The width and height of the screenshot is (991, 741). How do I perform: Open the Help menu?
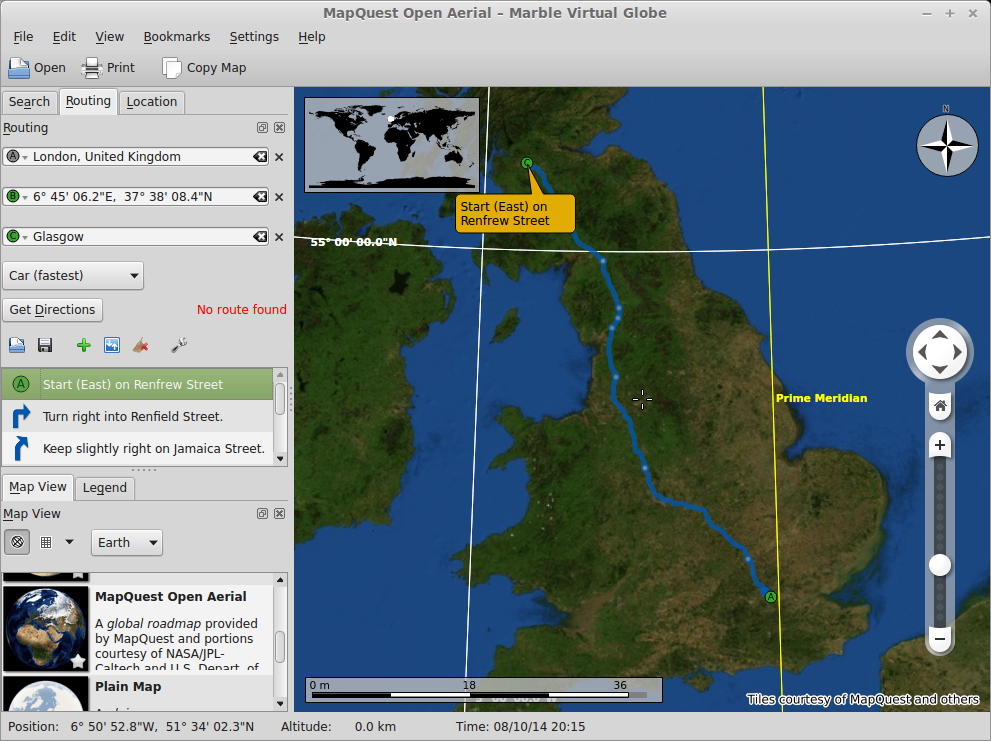click(312, 37)
